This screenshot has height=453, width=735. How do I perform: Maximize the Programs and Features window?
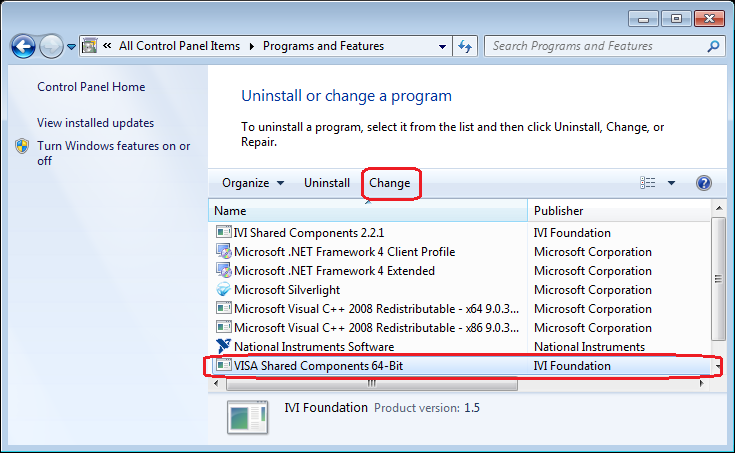click(676, 19)
